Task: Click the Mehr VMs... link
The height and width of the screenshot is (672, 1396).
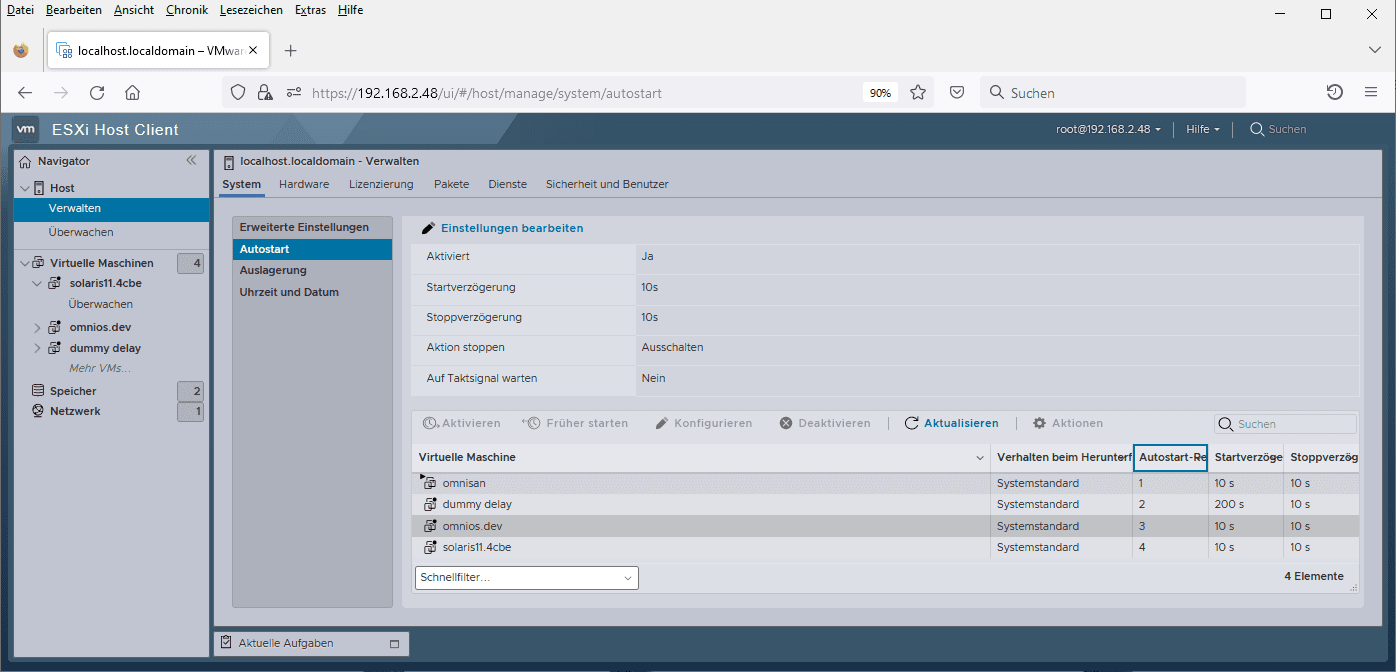Action: 100,368
